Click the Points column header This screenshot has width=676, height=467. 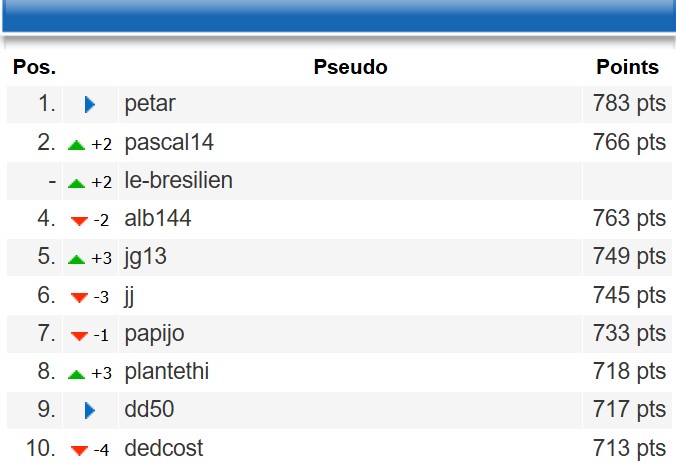point(627,68)
